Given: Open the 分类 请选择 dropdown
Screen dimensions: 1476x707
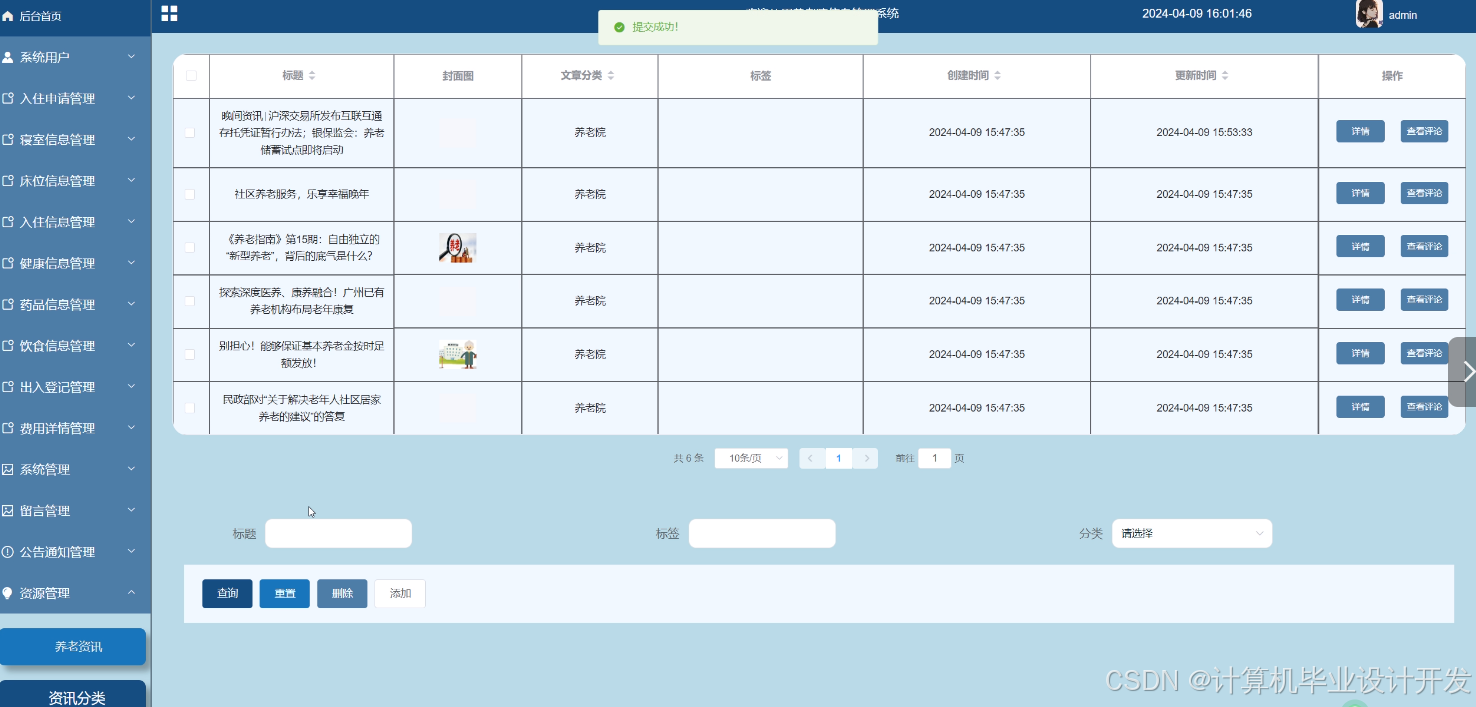Looking at the screenshot, I should point(1192,534).
